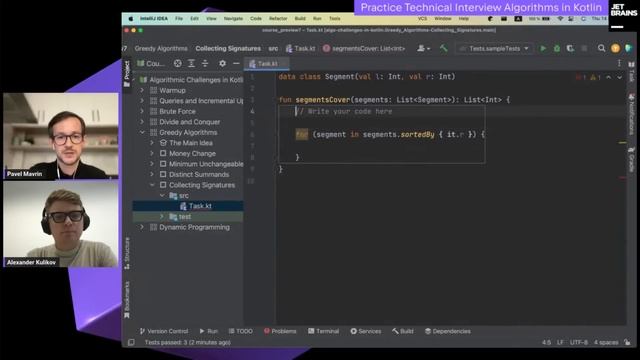Open Search Everywhere magnifier icon
The height and width of the screenshot is (360, 640).
(601, 49)
